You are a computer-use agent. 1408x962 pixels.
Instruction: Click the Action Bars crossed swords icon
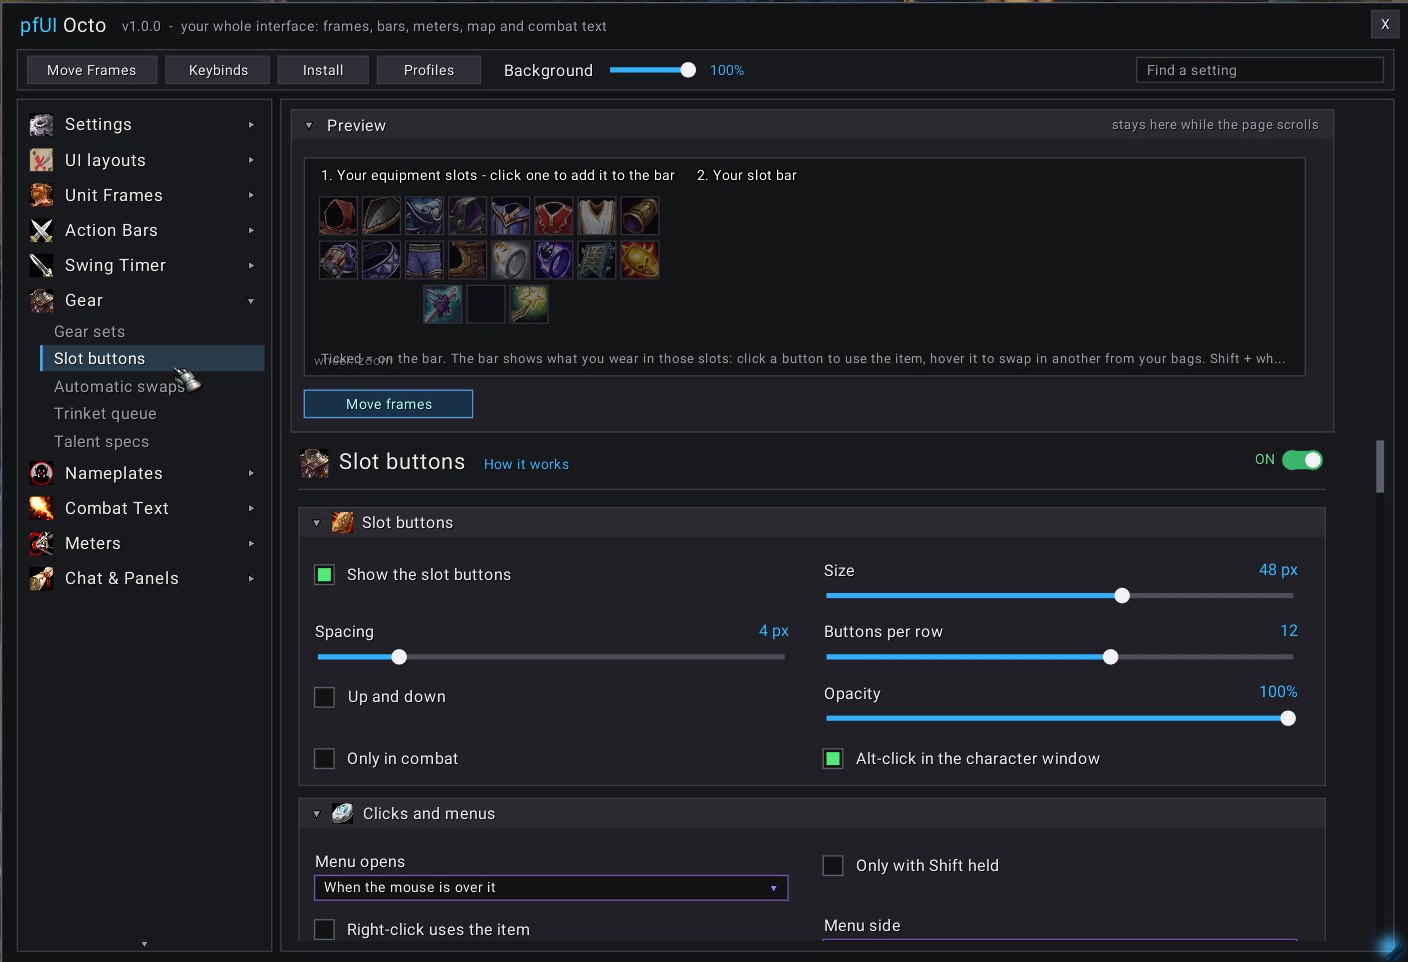41,231
